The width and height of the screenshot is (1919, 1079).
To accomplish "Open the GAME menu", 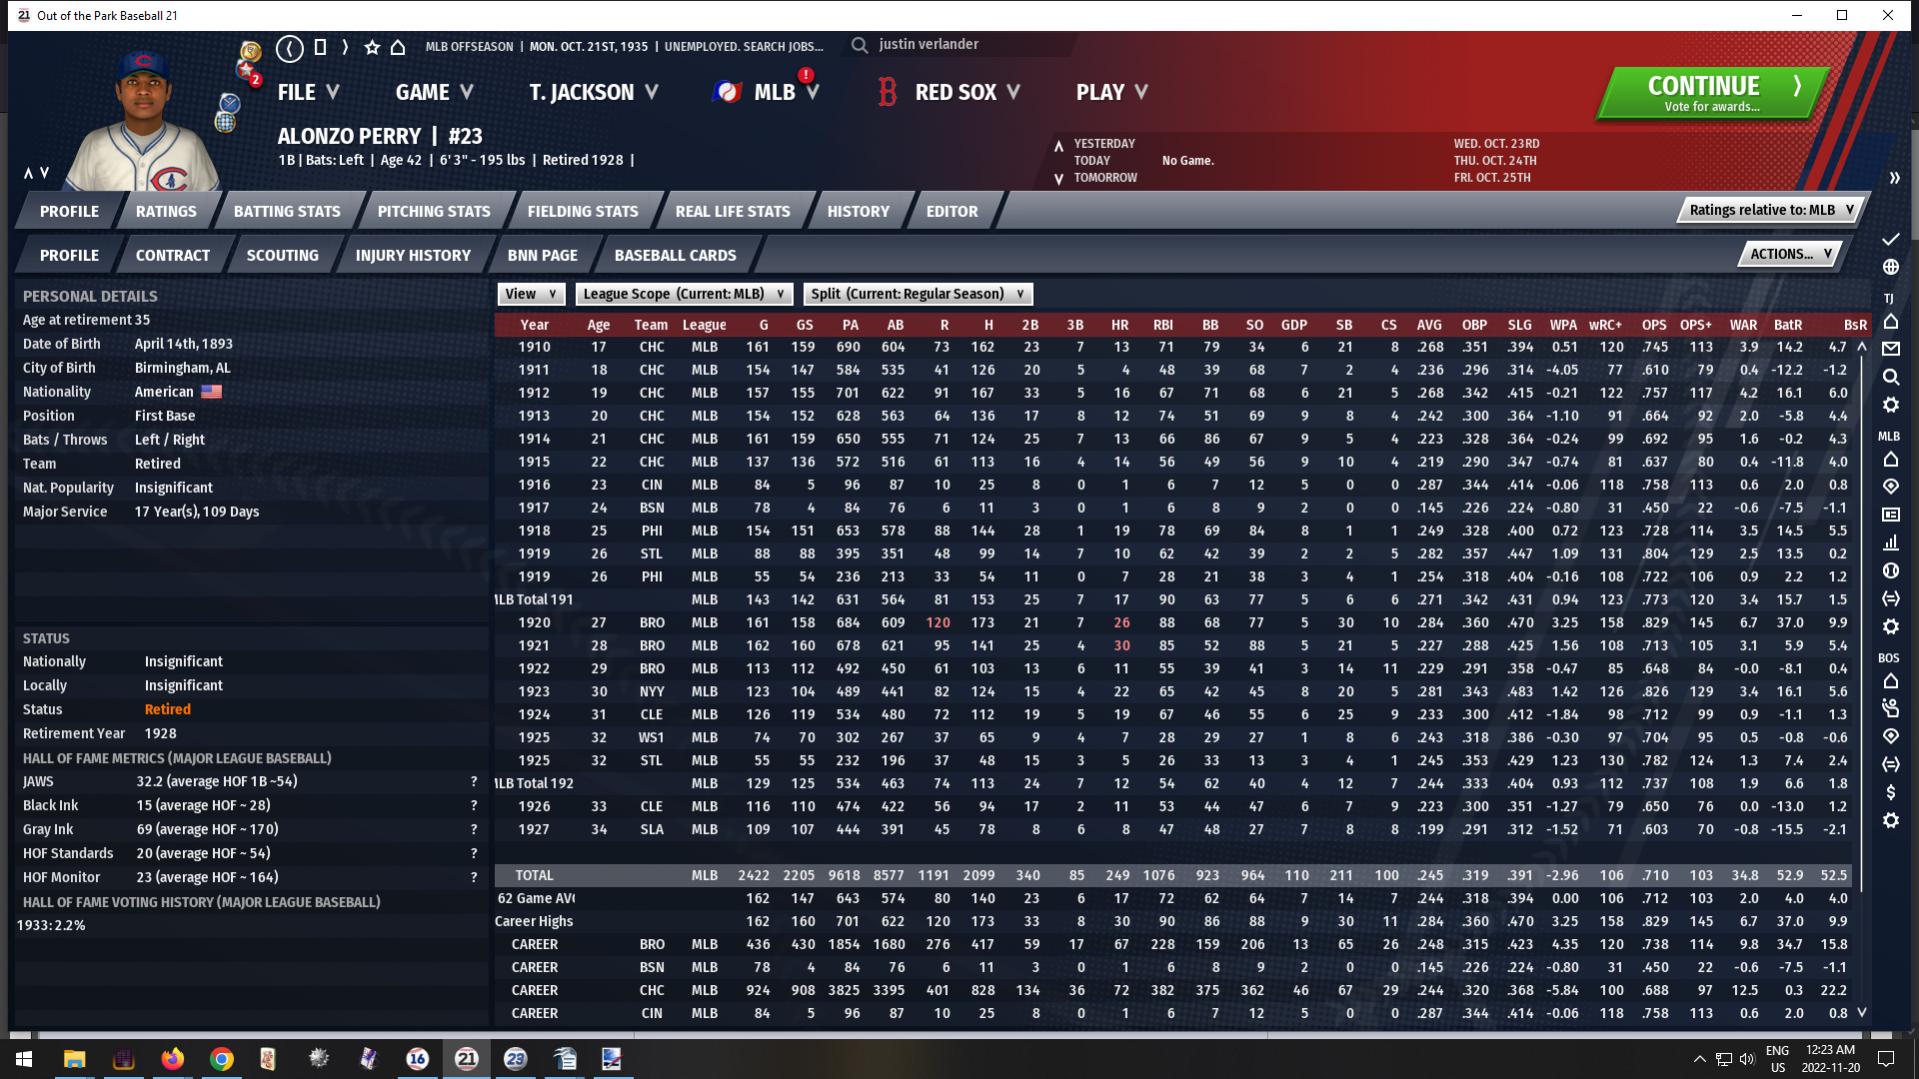I will 434,92.
